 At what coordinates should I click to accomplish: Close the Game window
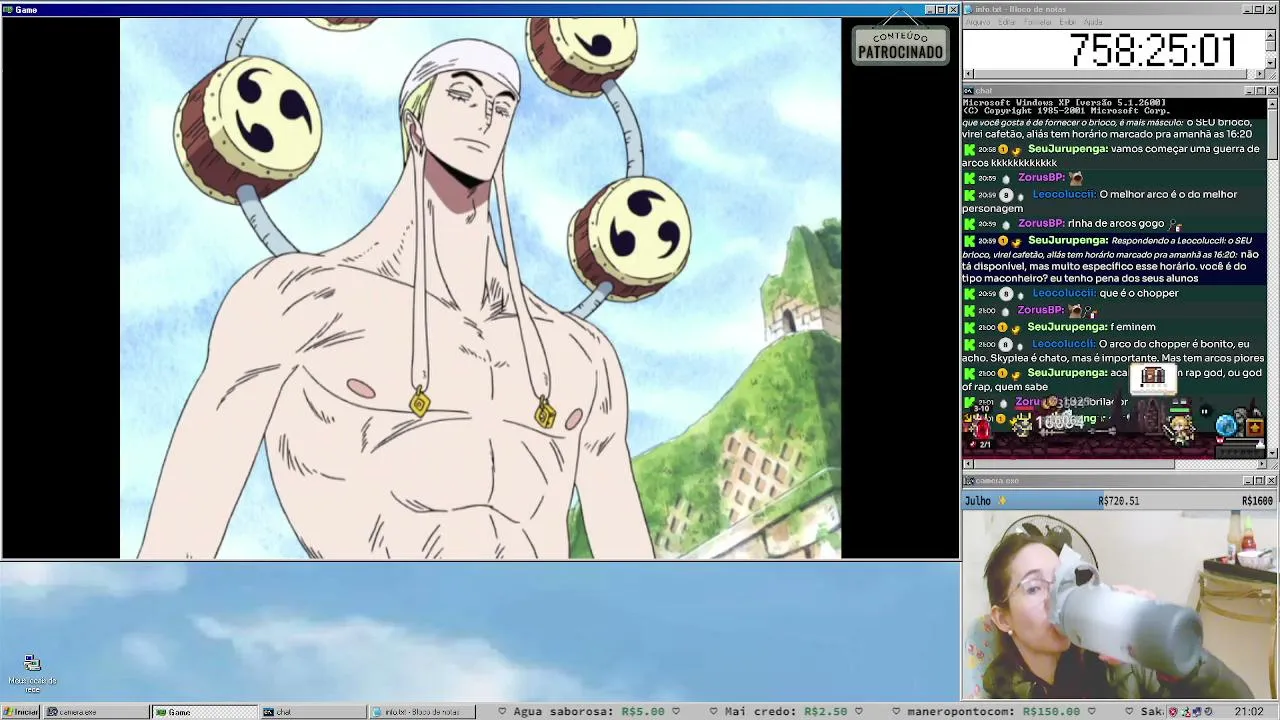click(x=953, y=9)
